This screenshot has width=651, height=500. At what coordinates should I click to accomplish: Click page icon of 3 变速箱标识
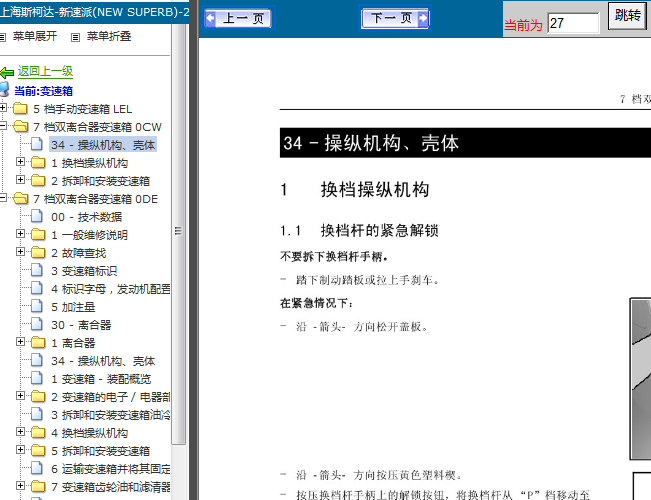(37, 270)
